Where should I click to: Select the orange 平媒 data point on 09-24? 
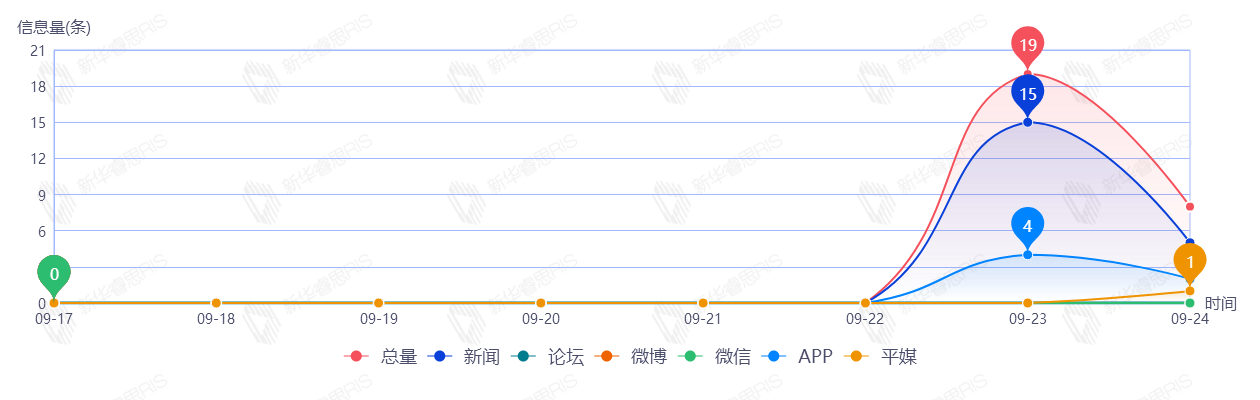point(1190,291)
